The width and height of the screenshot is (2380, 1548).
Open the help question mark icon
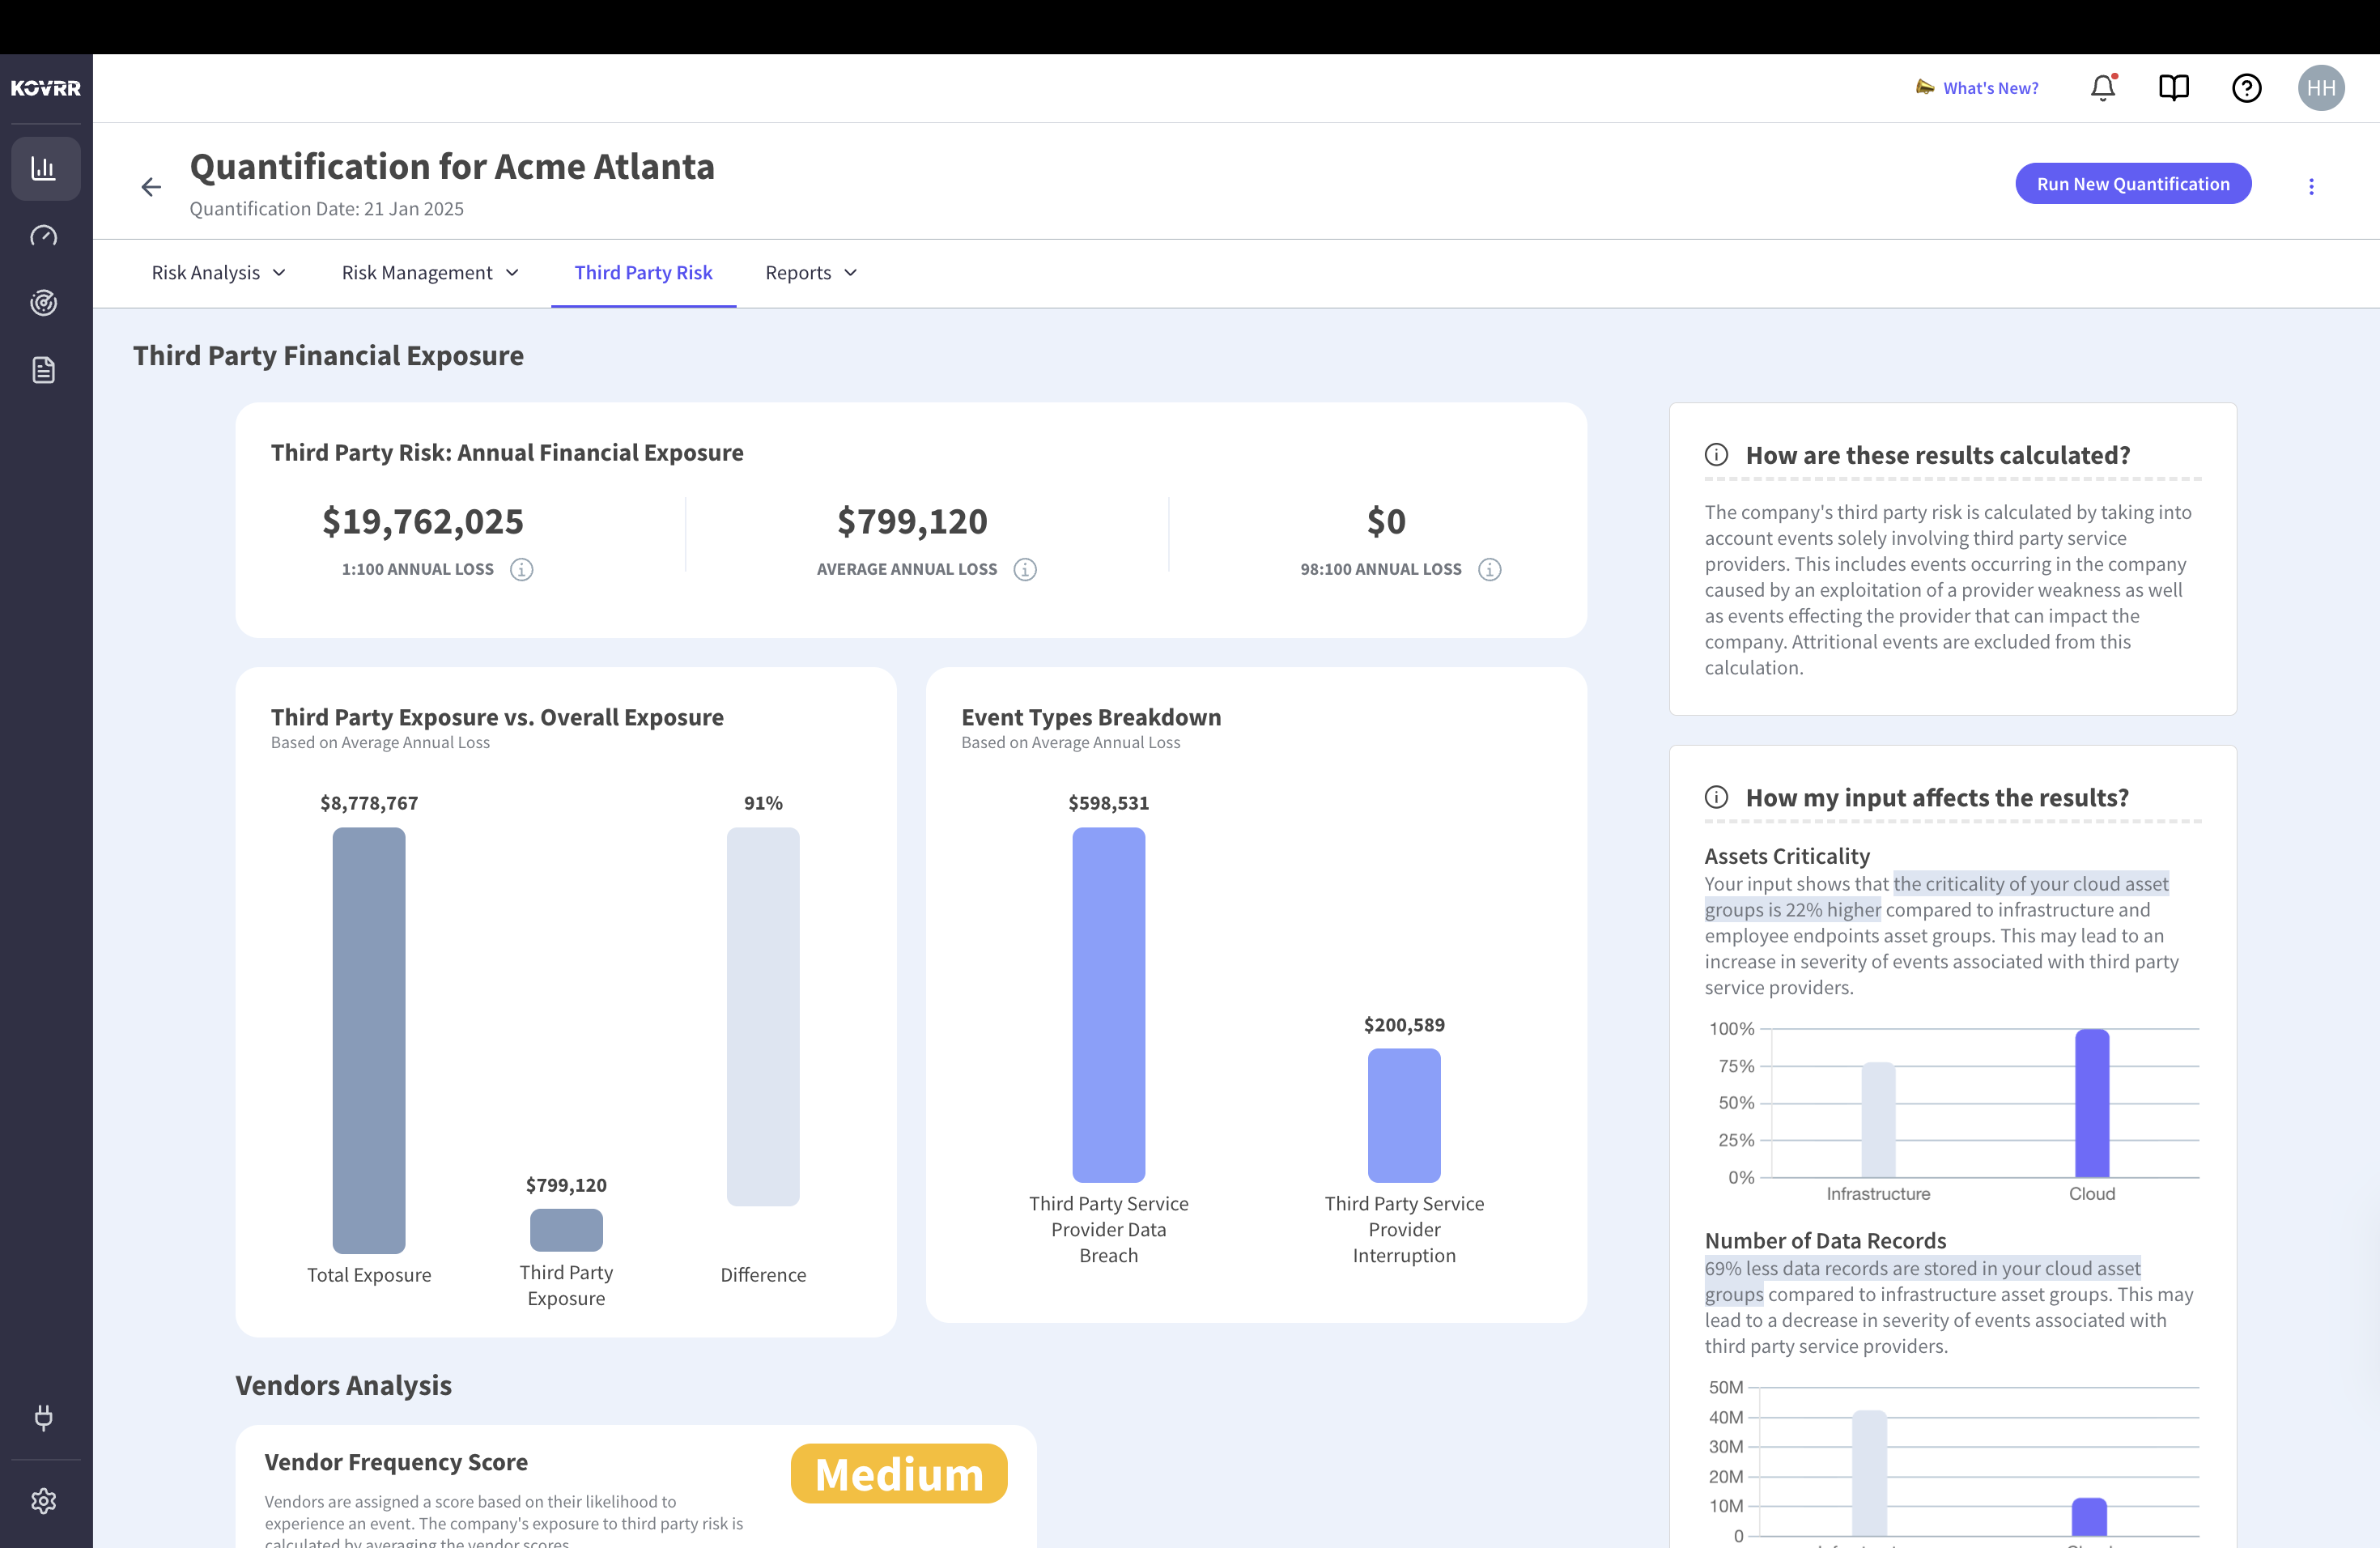click(2247, 88)
